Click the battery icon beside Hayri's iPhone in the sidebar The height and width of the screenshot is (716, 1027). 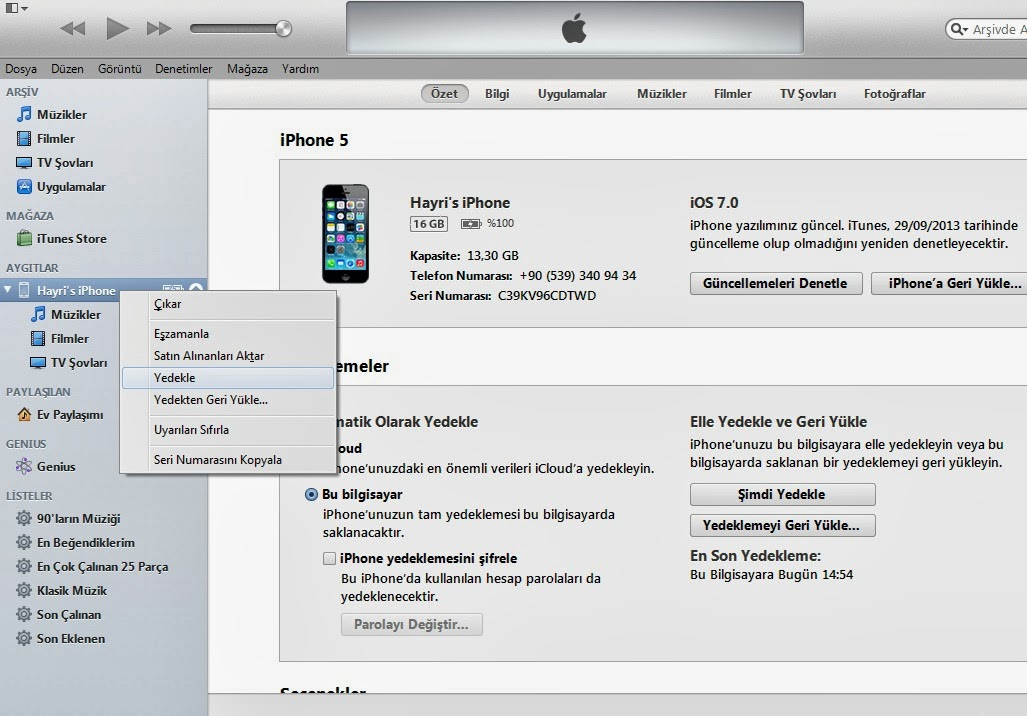tap(172, 288)
